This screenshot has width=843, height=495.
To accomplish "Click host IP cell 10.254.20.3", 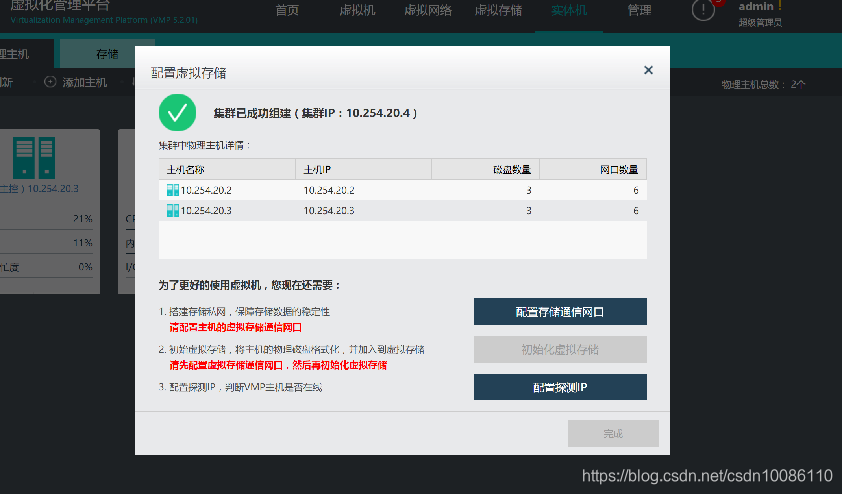I will tap(329, 211).
